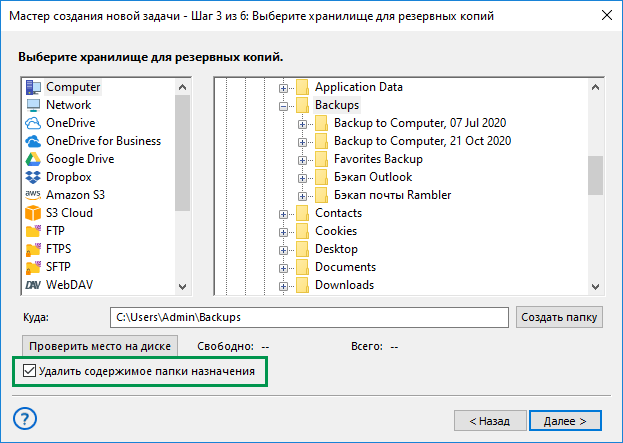Screen dimensions: 623x443
Task: Collapse the Backups folder node
Action: tap(283, 106)
